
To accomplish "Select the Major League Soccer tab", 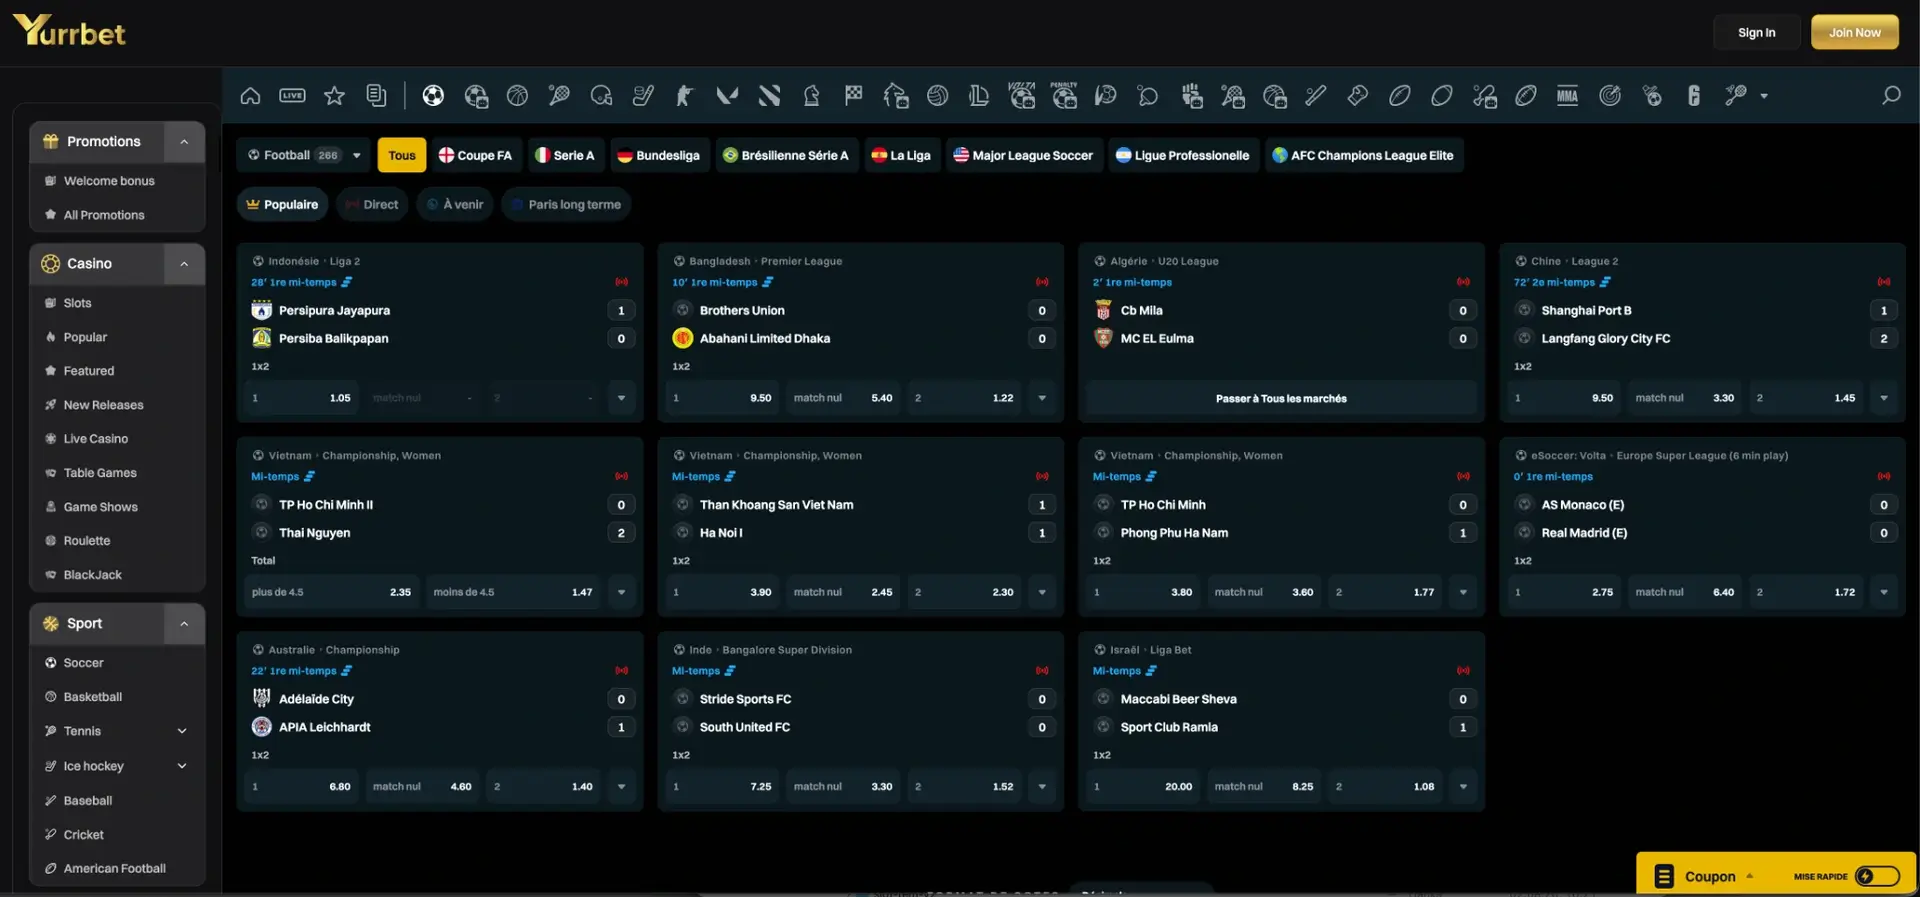I will tap(1023, 155).
